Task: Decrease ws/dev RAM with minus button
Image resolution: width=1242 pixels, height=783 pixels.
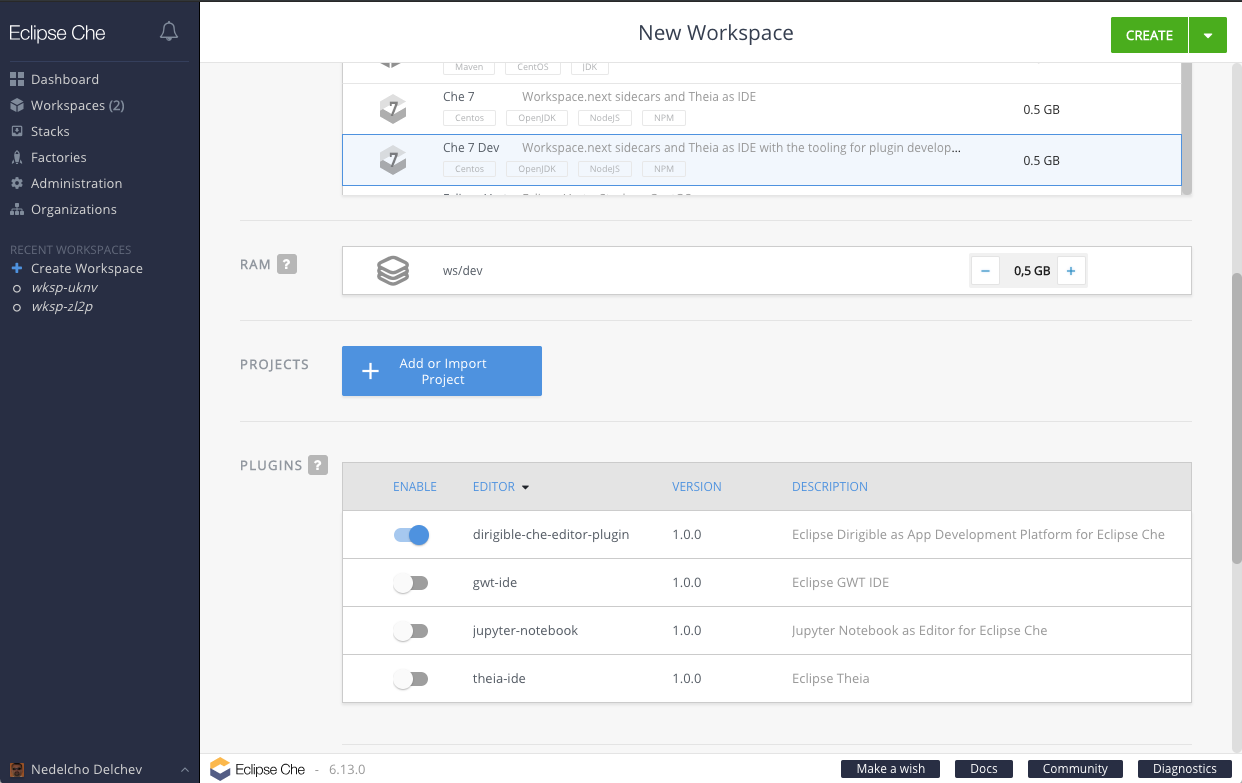Action: tap(985, 271)
